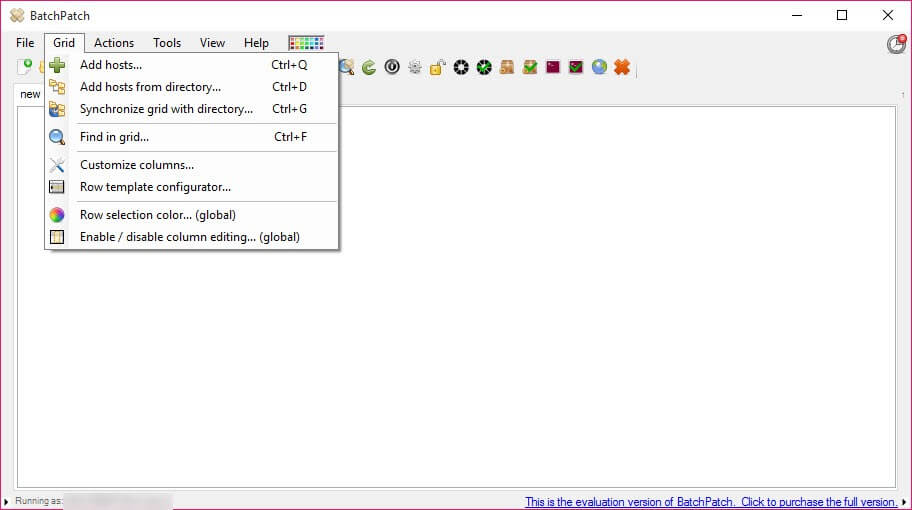
Task: Click the BatchPatch title bar app icon
Action: click(x=17, y=15)
